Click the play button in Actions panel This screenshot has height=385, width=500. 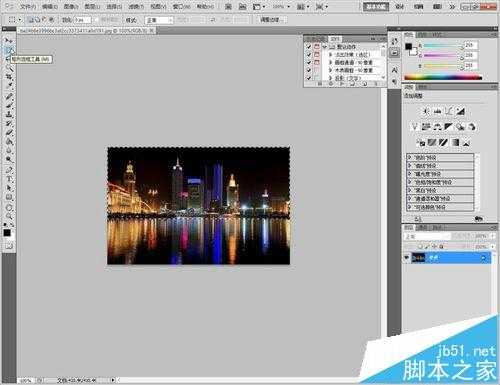pyautogui.click(x=342, y=84)
